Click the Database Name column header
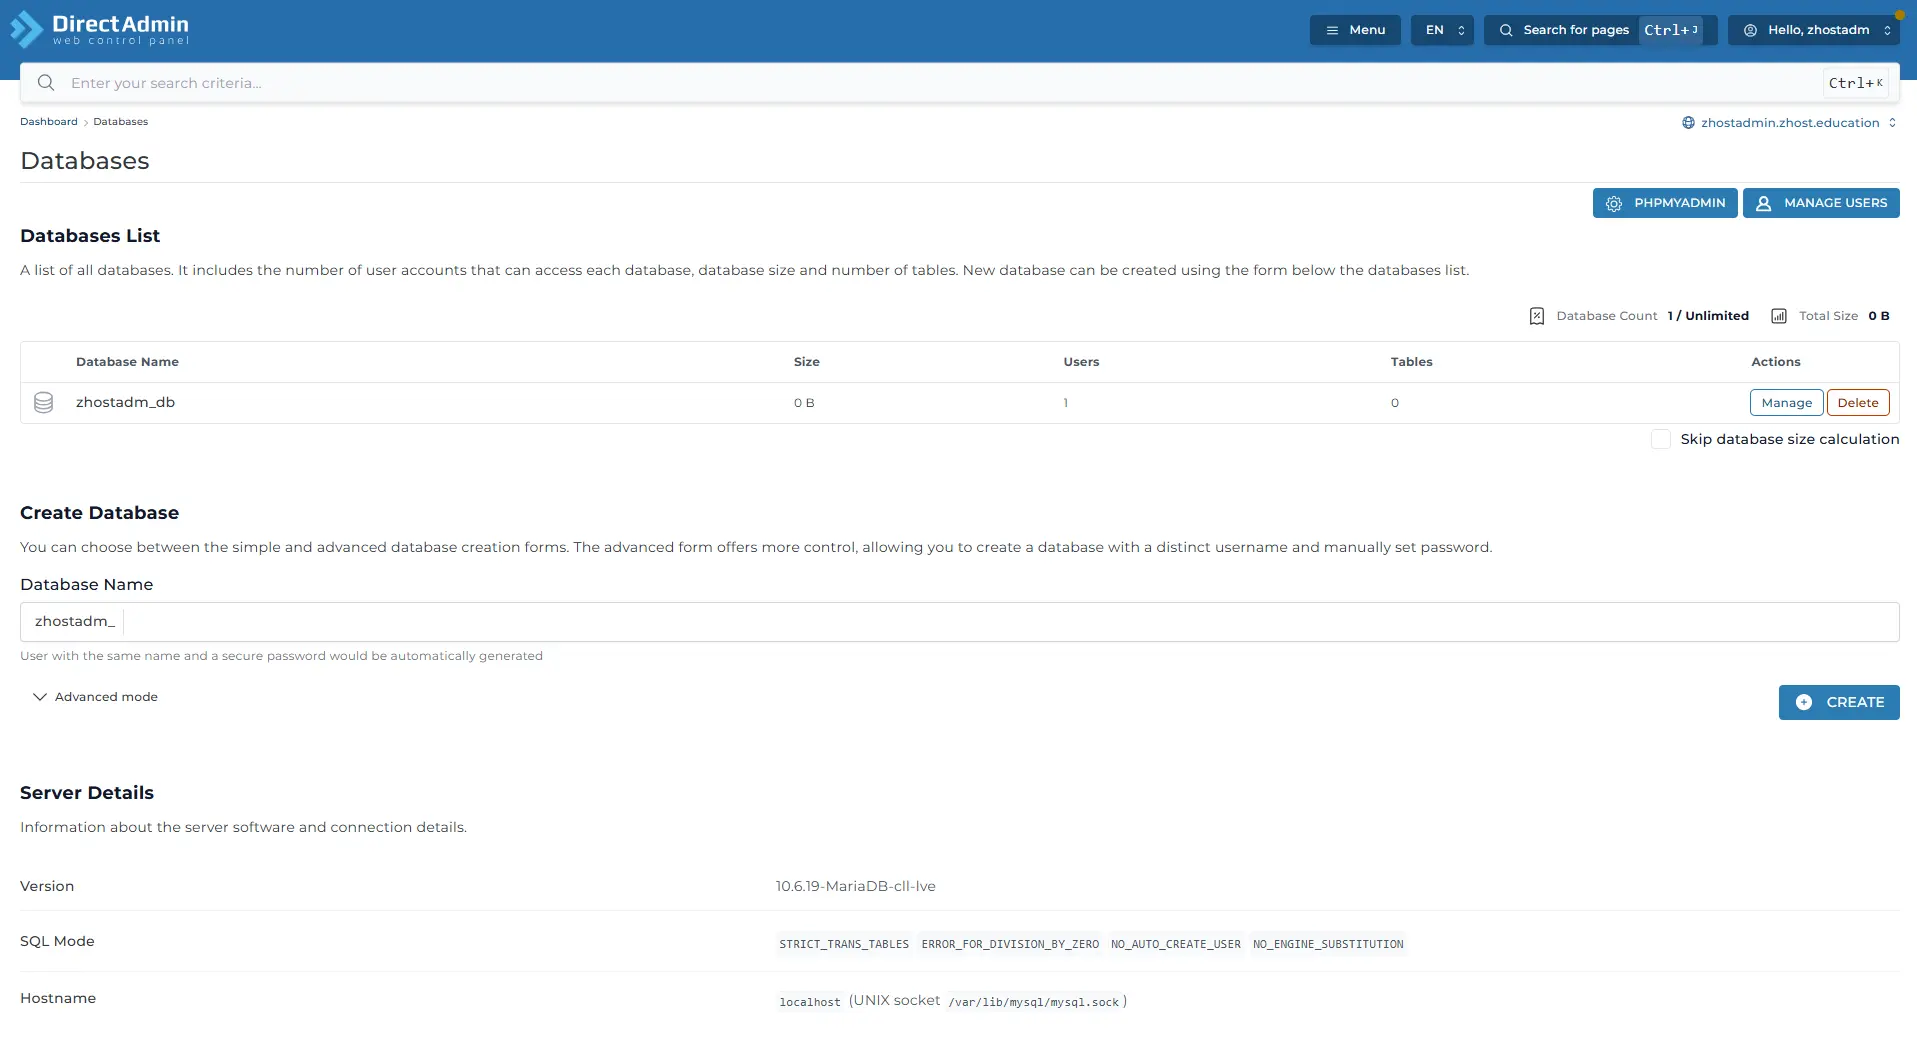This screenshot has height=1061, width=1917. tap(127, 362)
